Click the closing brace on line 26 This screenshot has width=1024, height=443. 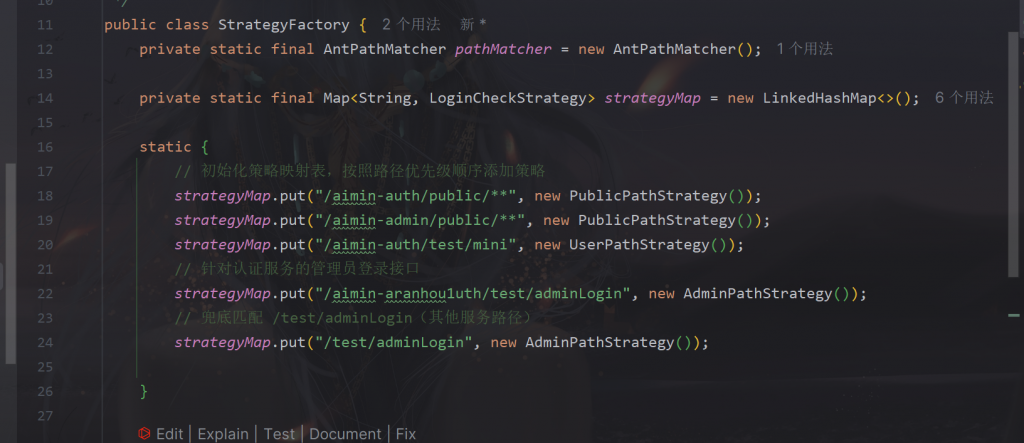coord(144,391)
